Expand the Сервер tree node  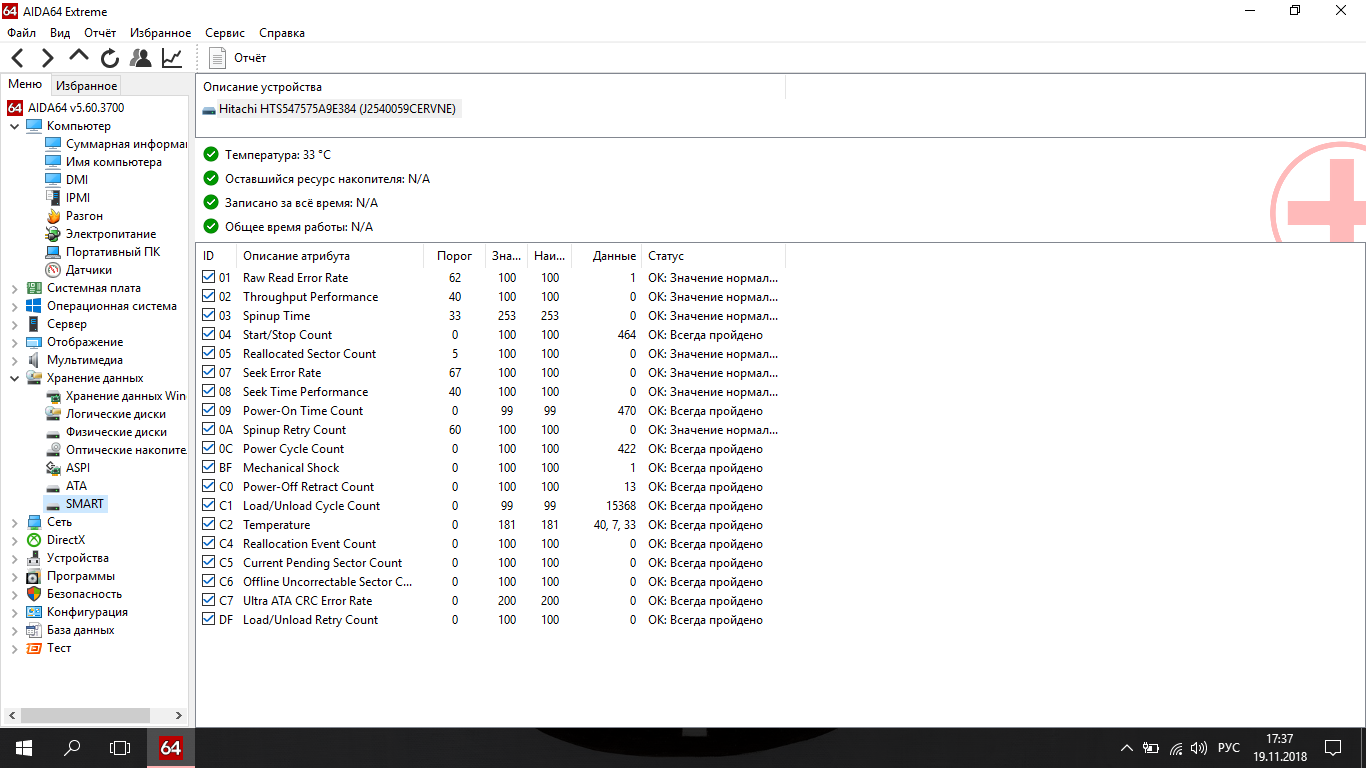(x=14, y=324)
